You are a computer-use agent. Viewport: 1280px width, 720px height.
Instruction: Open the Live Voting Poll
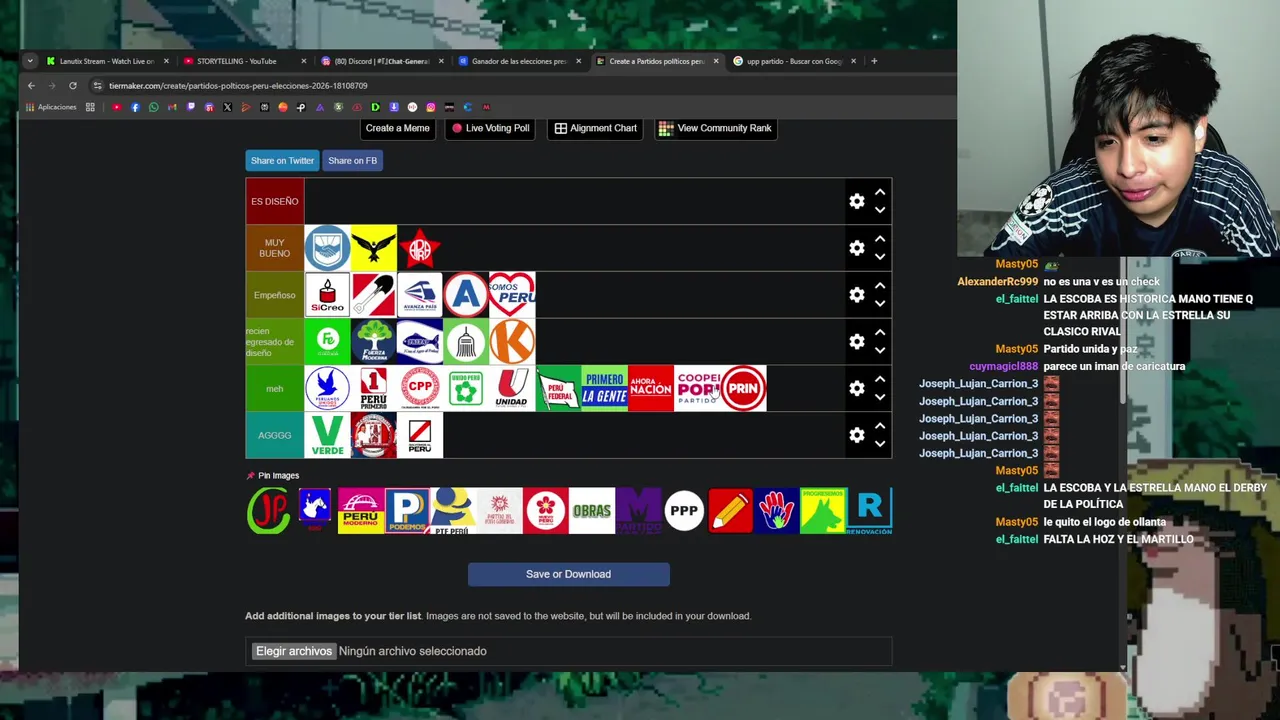[490, 128]
